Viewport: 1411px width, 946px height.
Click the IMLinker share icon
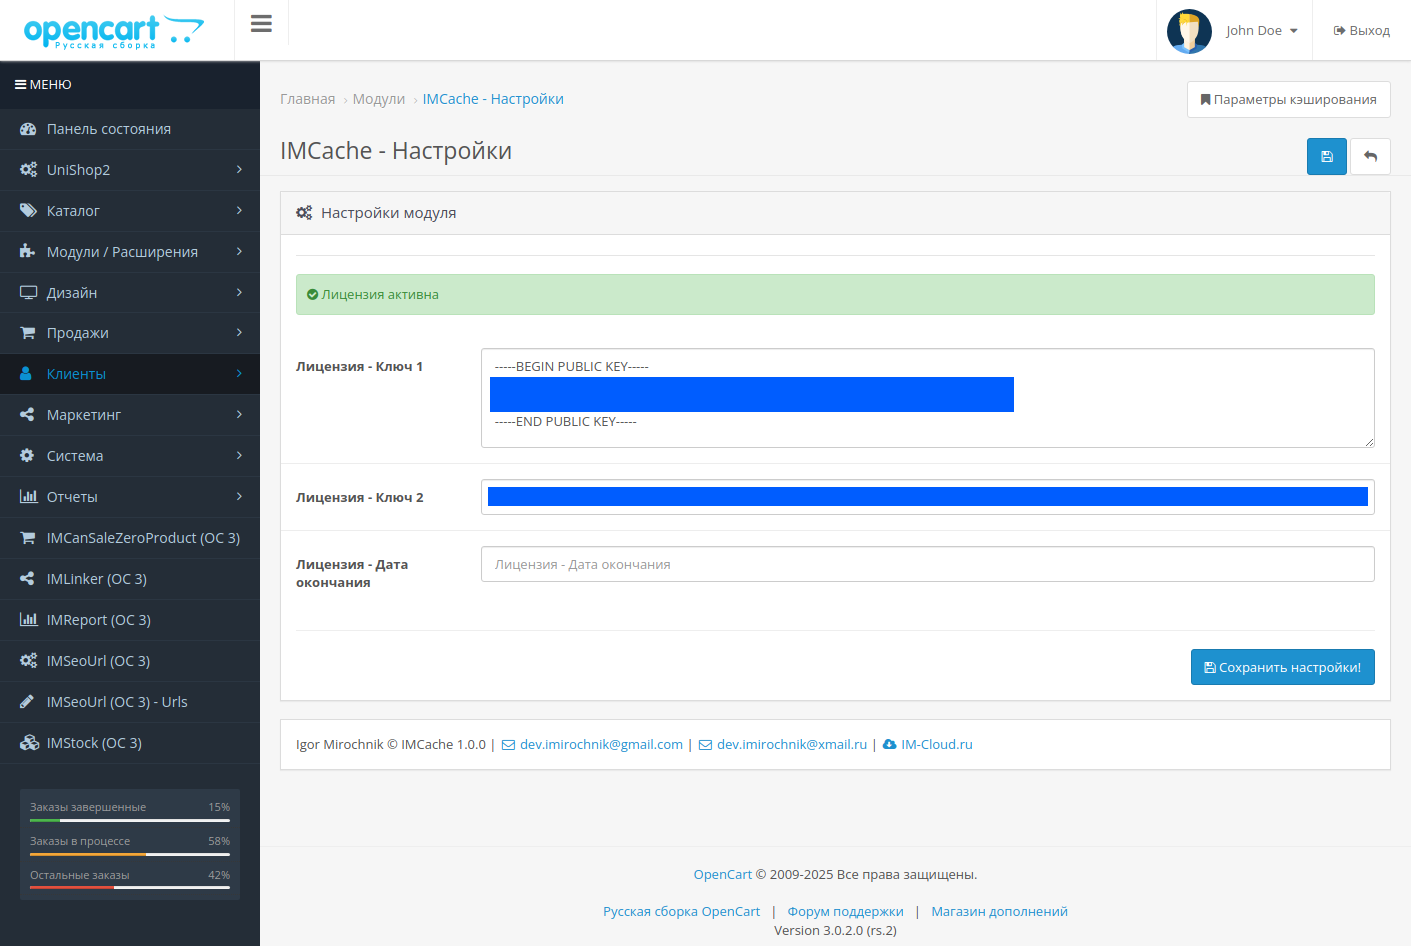click(x=27, y=579)
